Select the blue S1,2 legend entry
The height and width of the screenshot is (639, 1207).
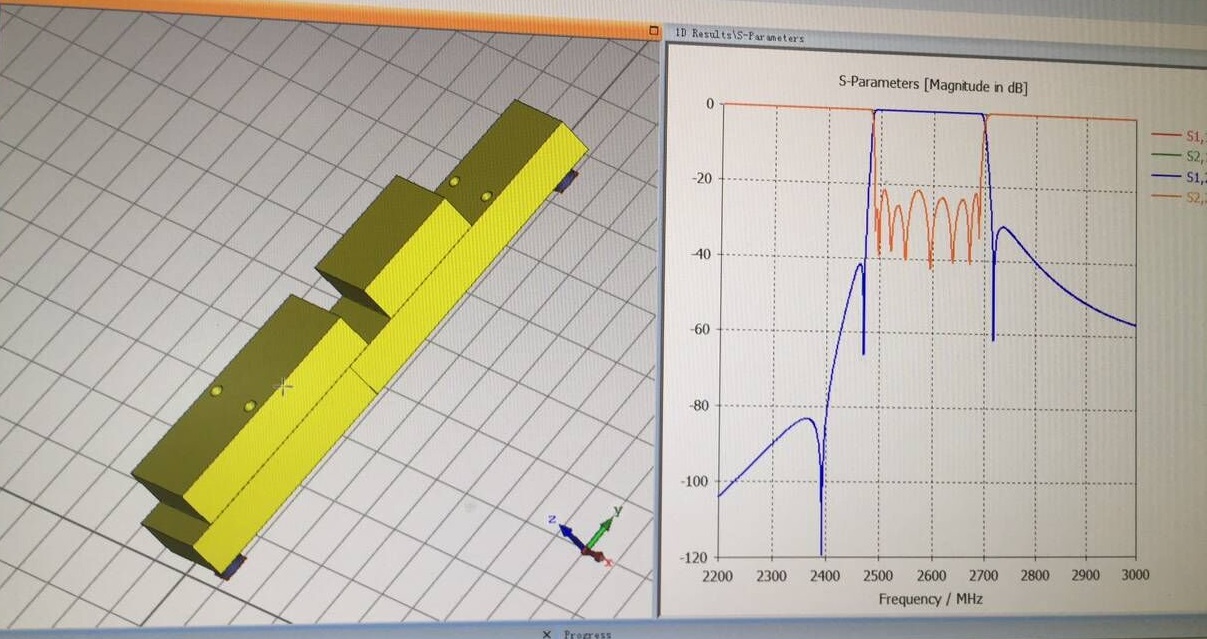click(x=1179, y=177)
